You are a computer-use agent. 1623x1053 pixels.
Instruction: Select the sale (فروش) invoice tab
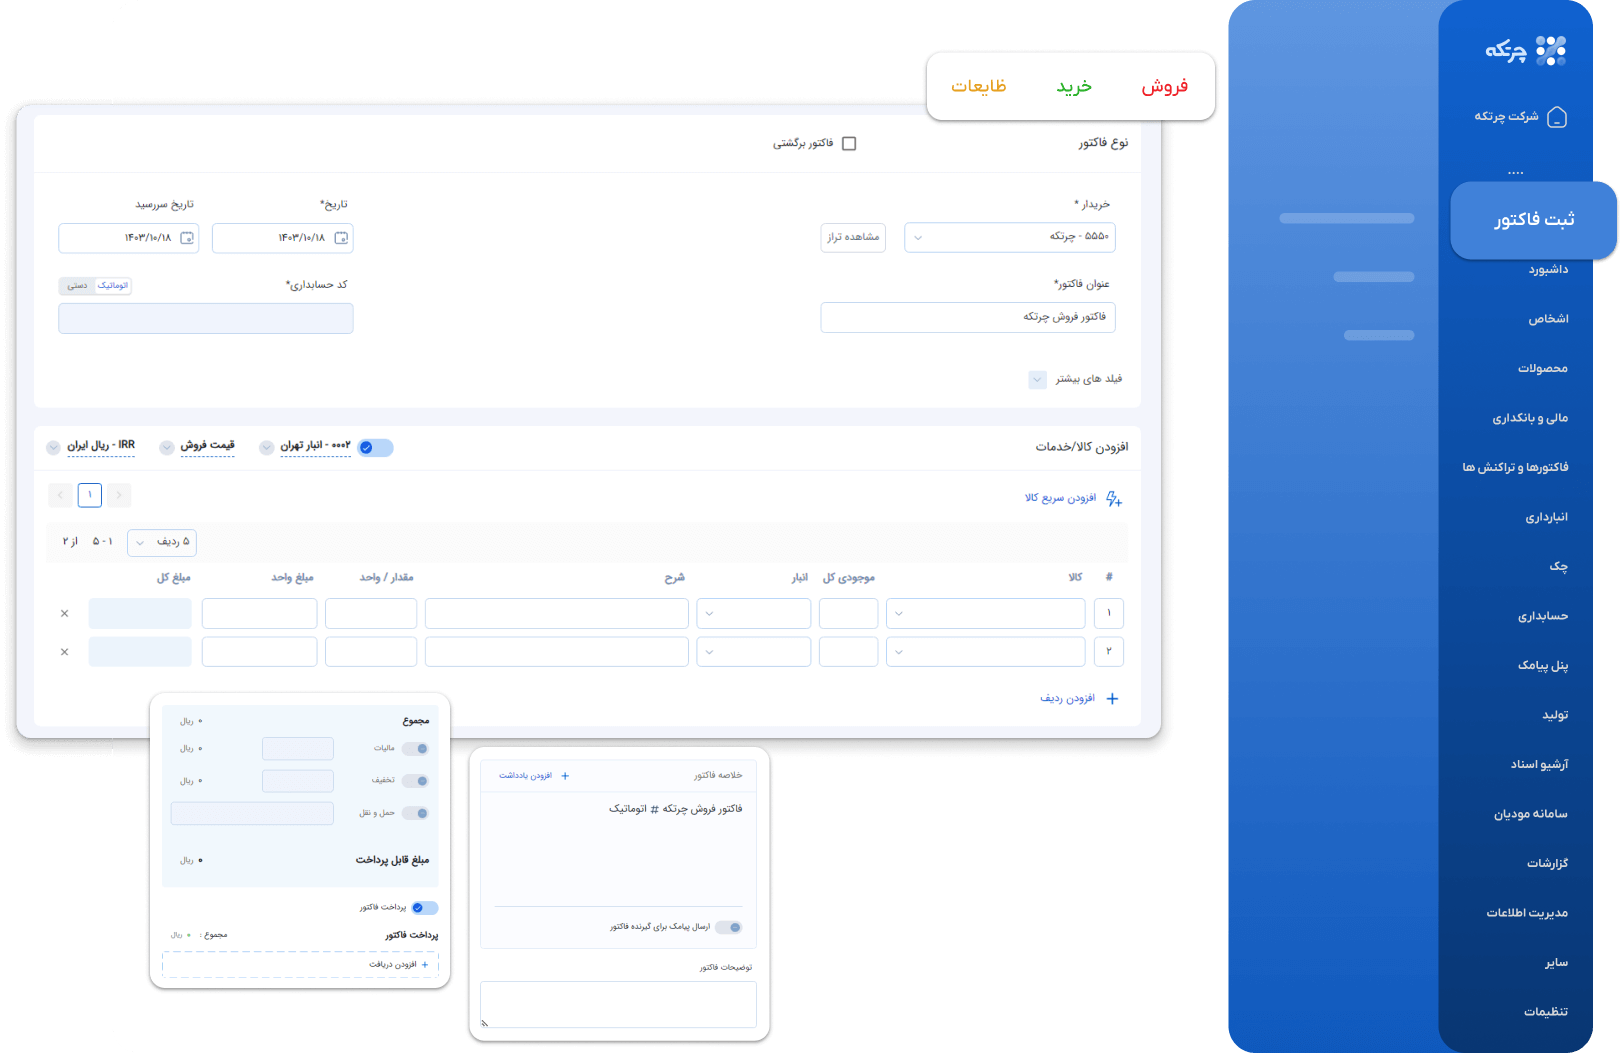1165,87
